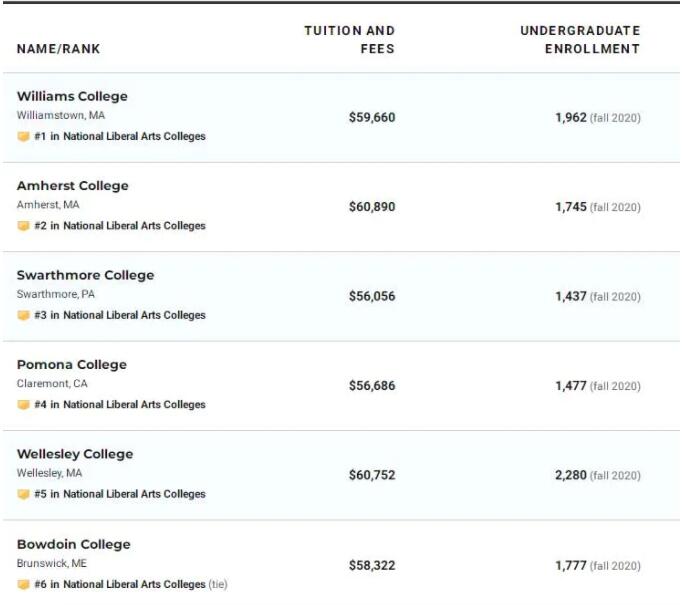Click the badge icon beside #4 ranking

point(23,405)
